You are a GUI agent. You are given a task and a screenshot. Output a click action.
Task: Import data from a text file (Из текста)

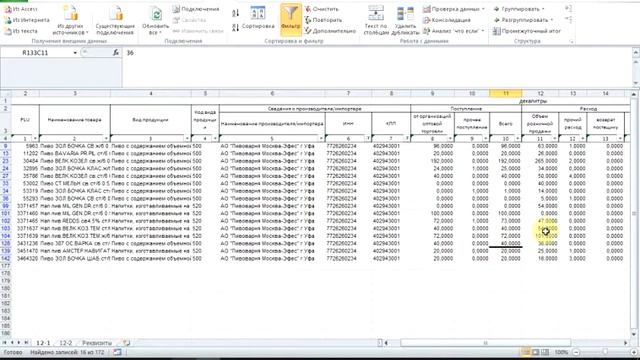point(21,31)
